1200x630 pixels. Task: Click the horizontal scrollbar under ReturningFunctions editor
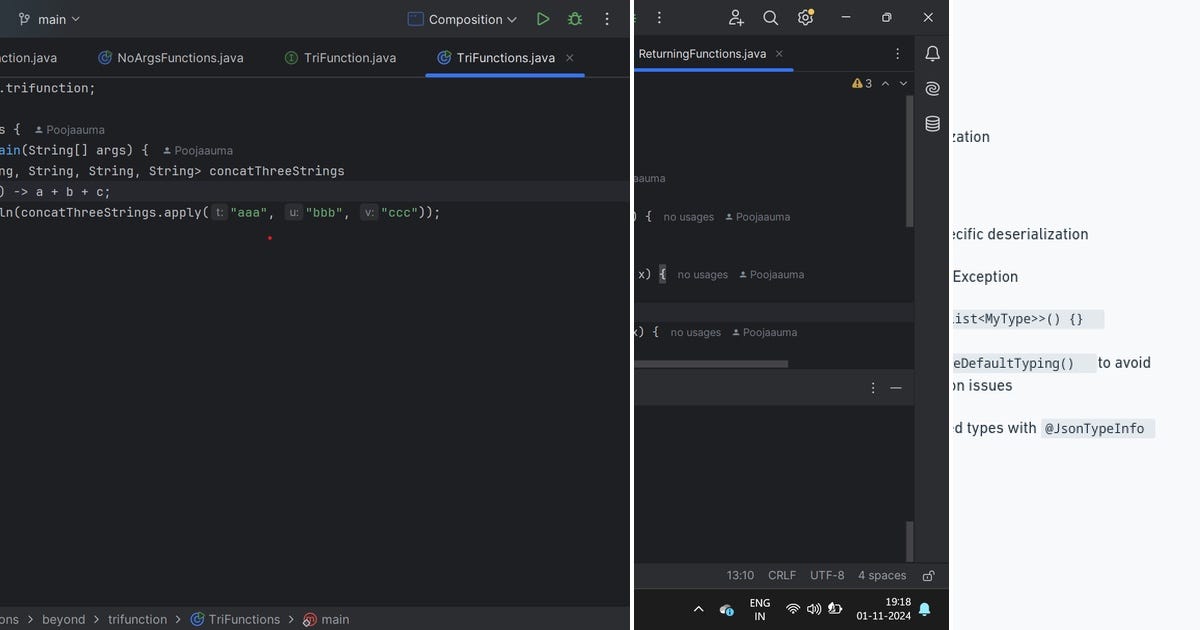tap(711, 364)
